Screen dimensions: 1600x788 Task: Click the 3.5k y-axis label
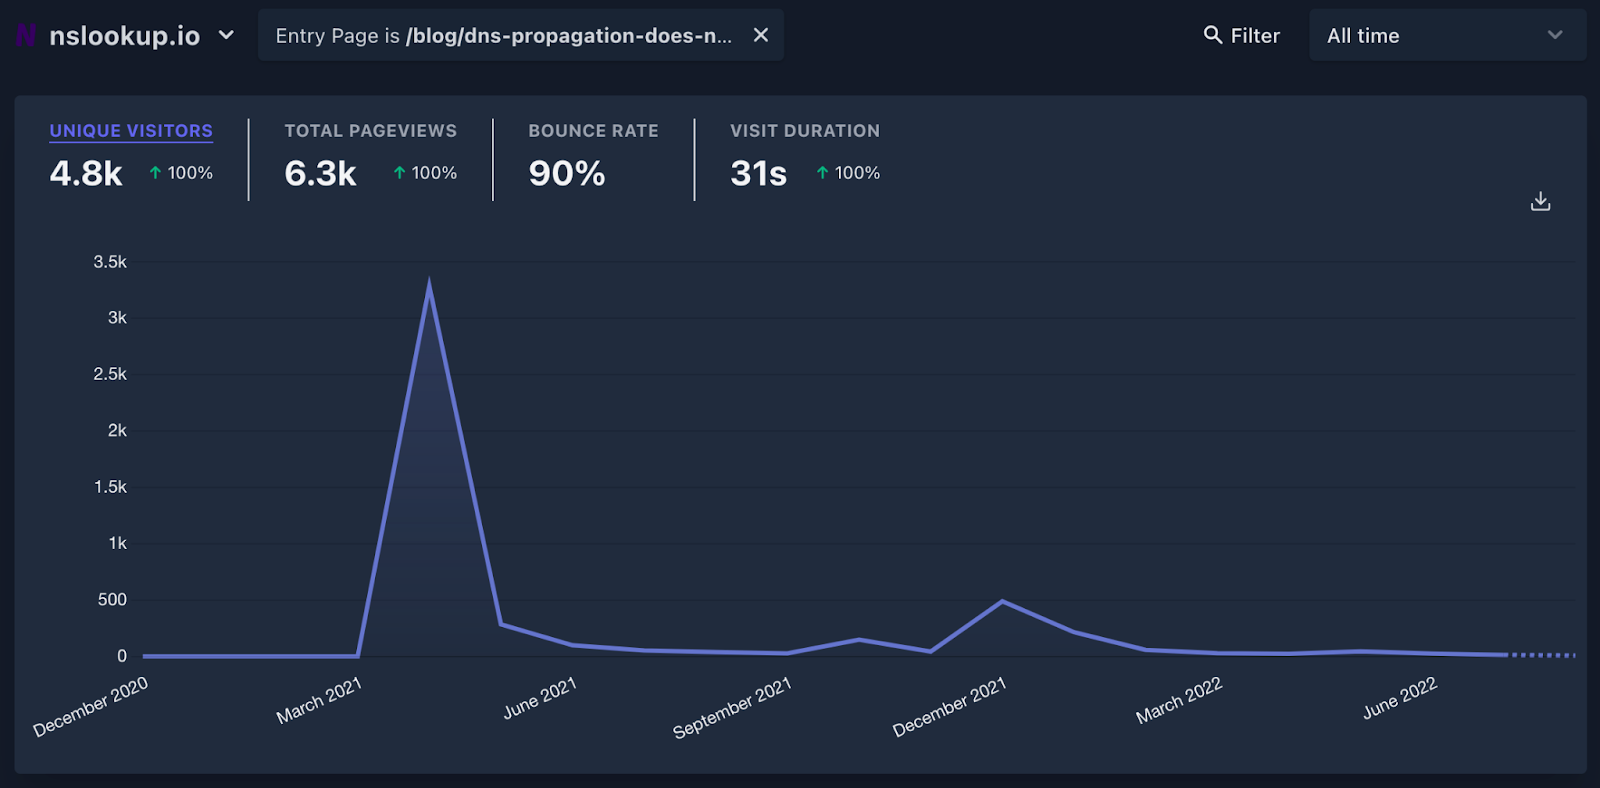[110, 262]
